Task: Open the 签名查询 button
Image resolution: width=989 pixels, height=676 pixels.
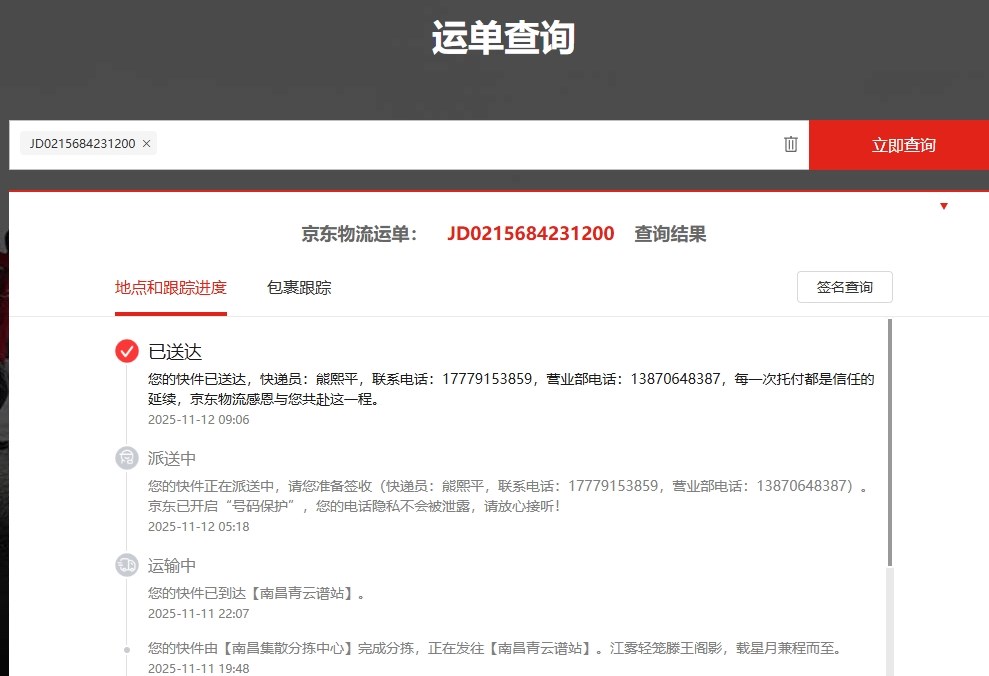Action: [x=844, y=287]
